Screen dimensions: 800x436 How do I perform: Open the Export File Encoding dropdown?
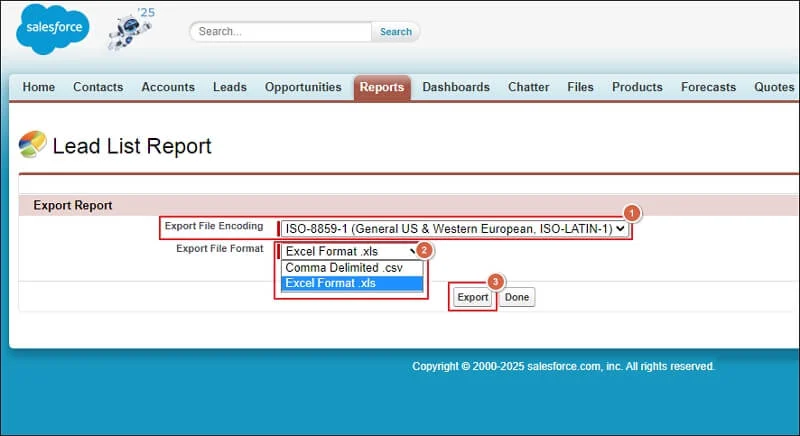click(x=454, y=229)
